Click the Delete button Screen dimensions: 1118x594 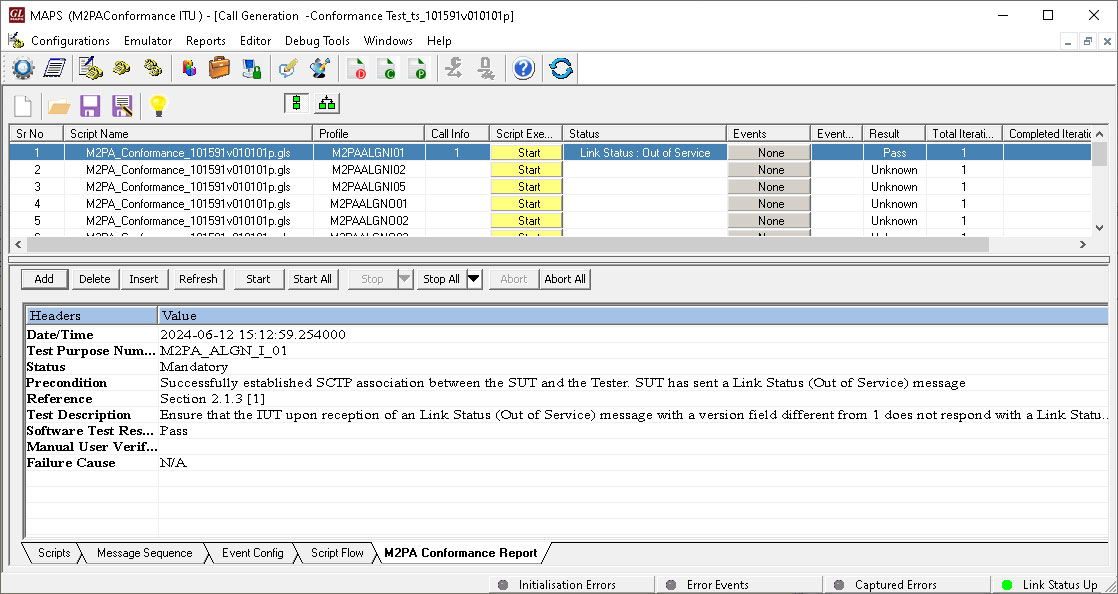(x=95, y=279)
